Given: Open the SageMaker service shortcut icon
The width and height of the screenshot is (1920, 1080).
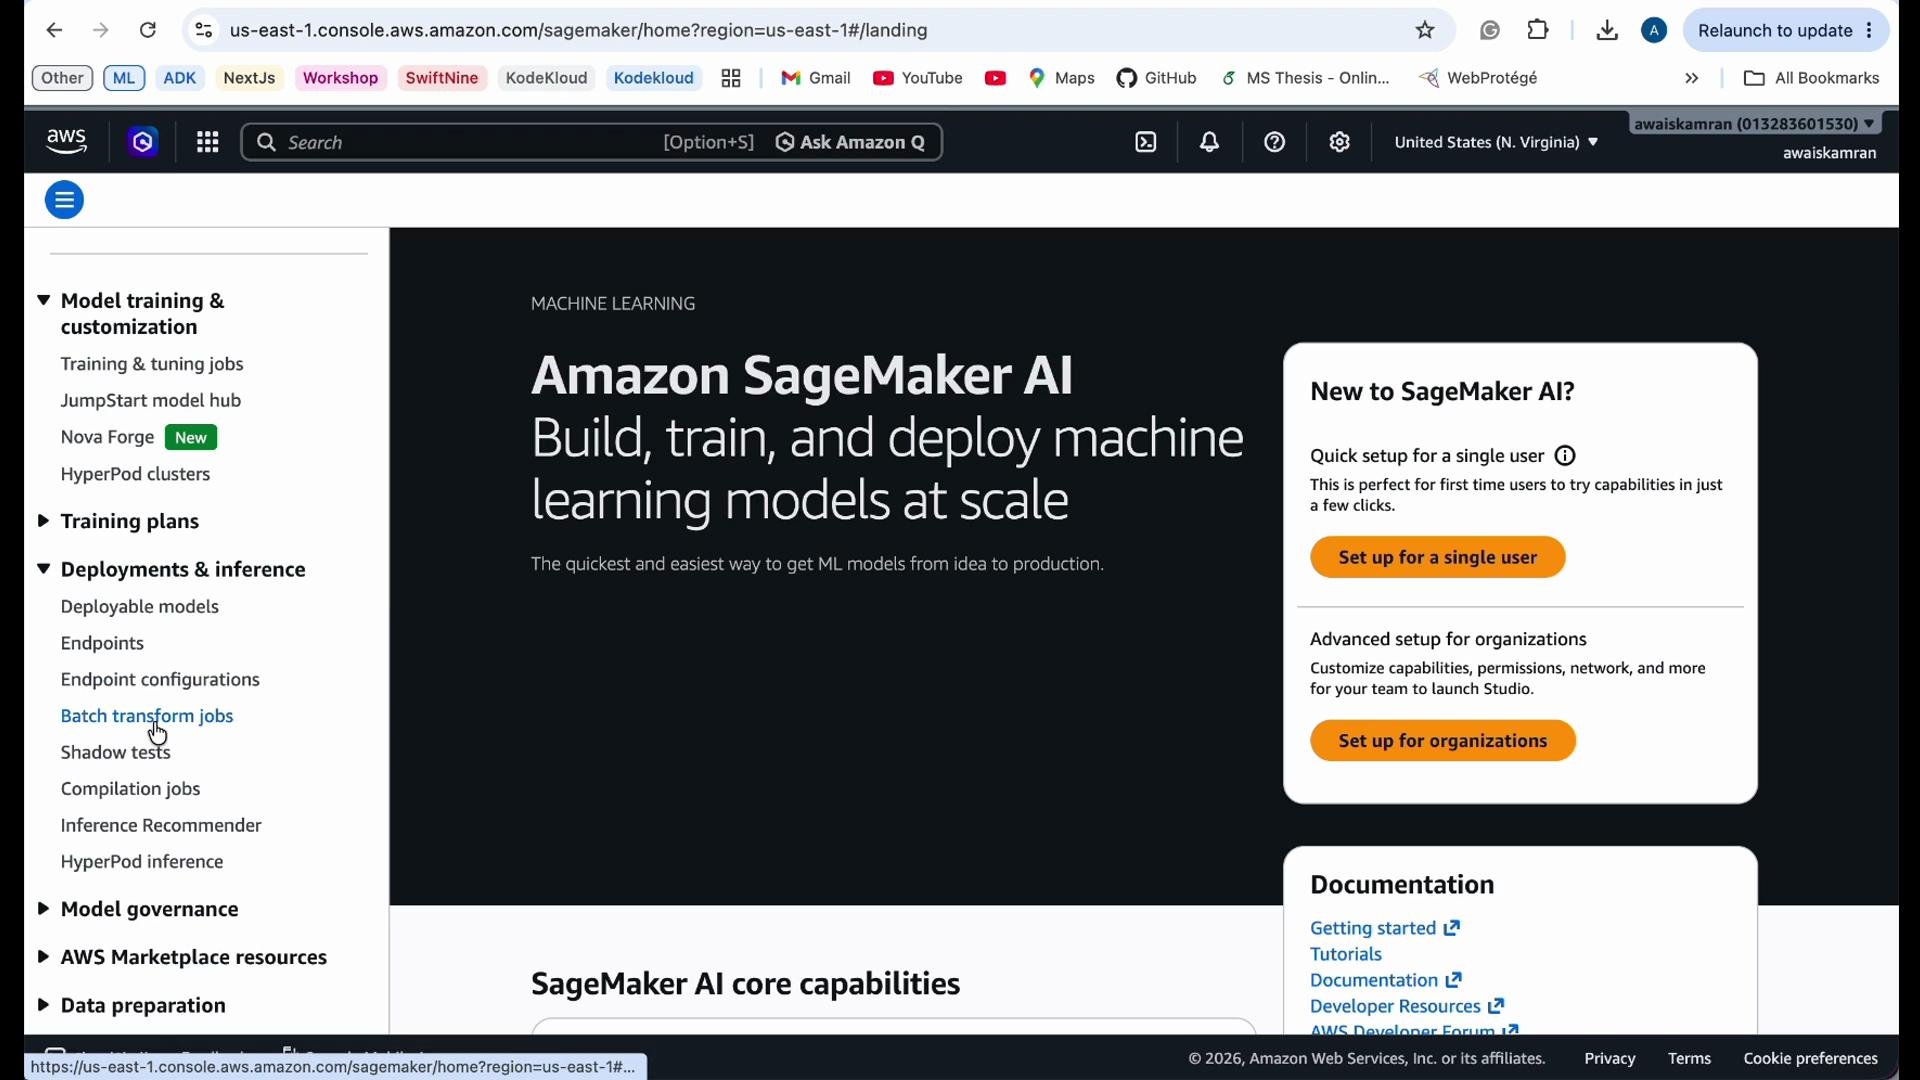Looking at the screenshot, I should click(144, 143).
